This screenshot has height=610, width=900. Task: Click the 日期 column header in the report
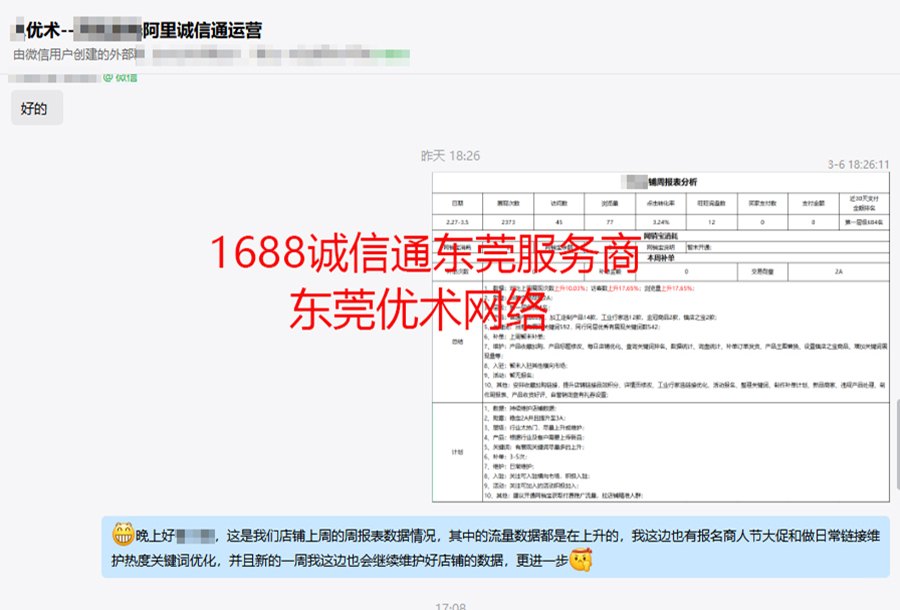pyautogui.click(x=457, y=202)
